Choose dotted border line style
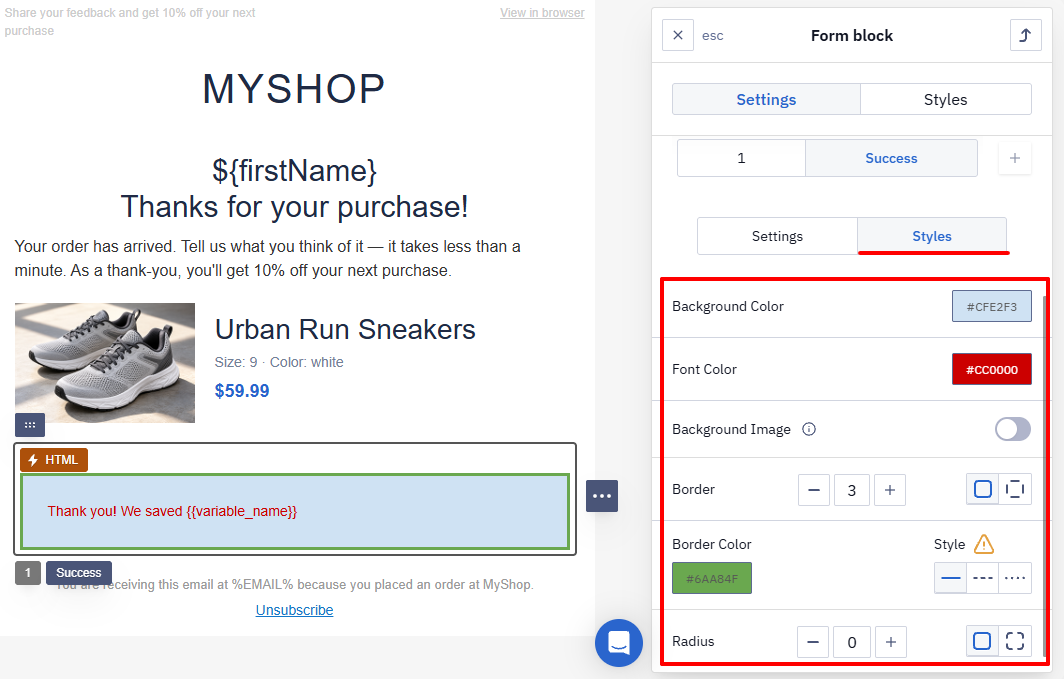 coord(1015,578)
